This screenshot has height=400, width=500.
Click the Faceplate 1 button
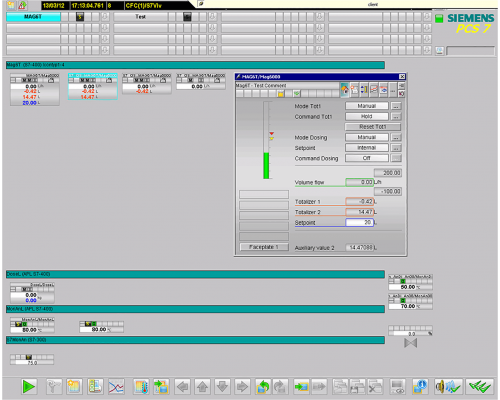[264, 247]
